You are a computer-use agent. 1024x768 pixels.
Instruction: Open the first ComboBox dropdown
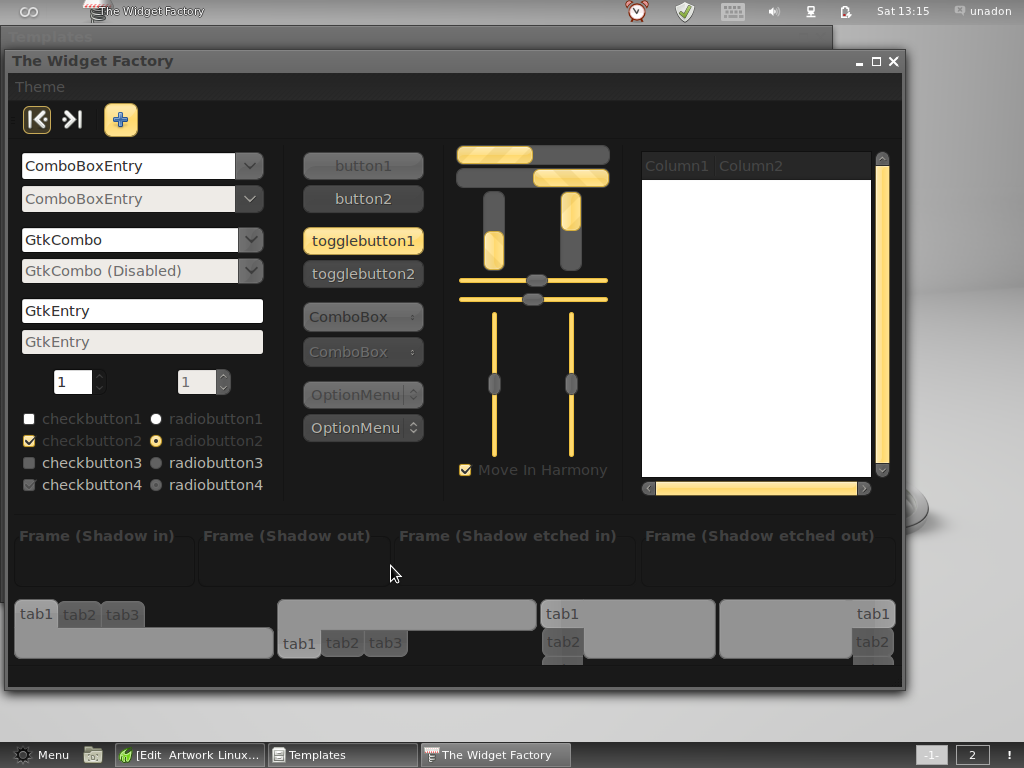pyautogui.click(x=363, y=317)
